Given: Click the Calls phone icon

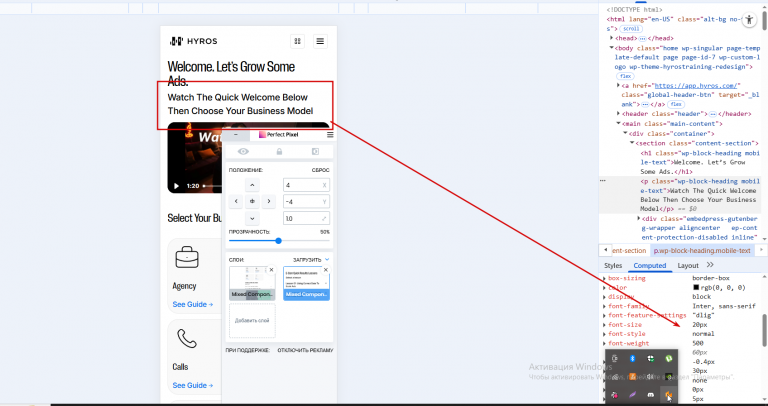Looking at the screenshot, I should [x=187, y=338].
